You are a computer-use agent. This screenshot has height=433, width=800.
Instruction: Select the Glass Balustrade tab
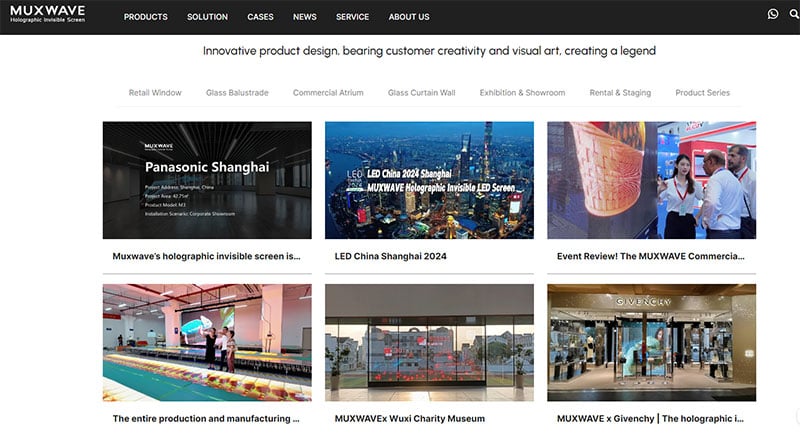click(x=237, y=93)
